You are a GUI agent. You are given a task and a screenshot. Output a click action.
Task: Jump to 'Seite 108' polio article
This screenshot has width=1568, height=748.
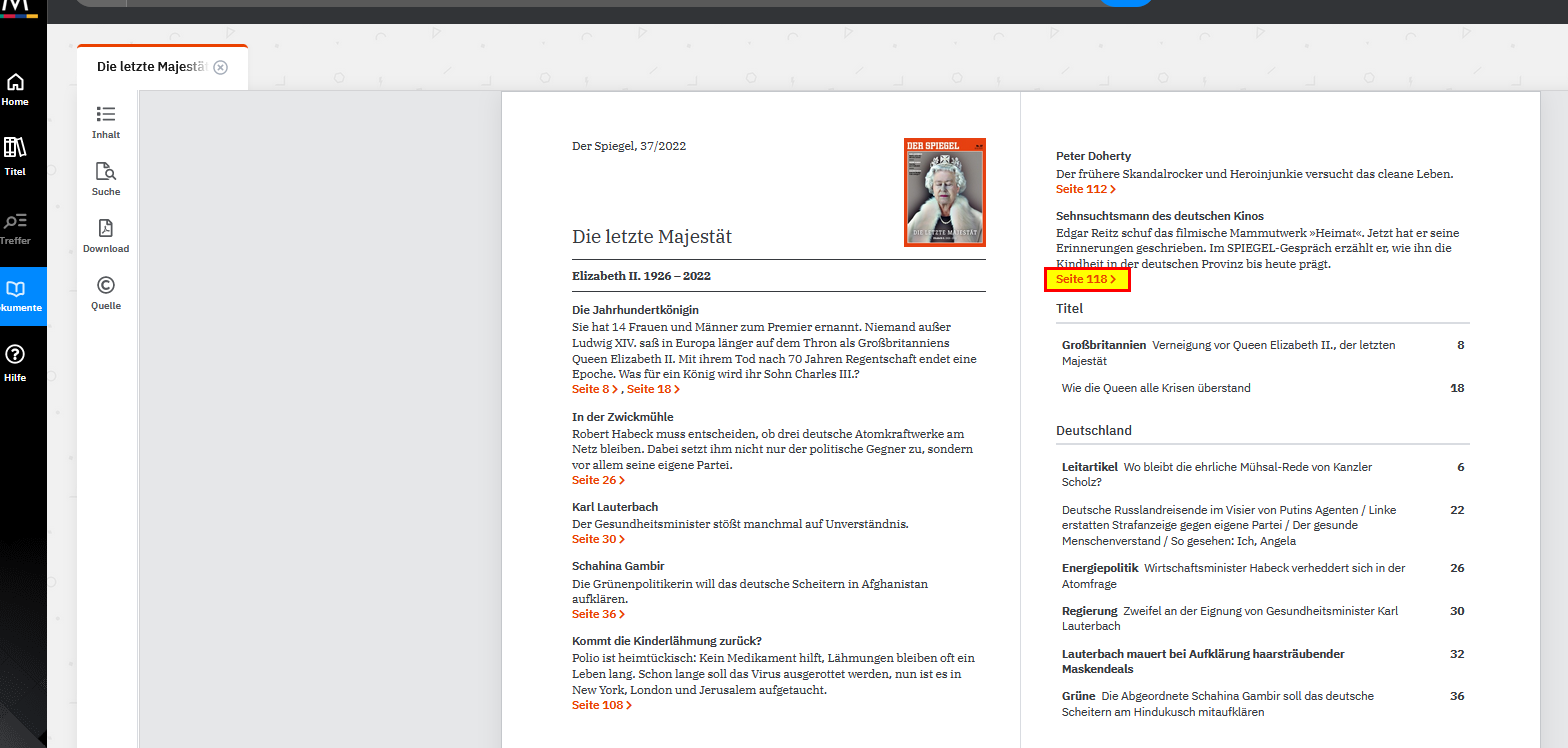pos(601,705)
